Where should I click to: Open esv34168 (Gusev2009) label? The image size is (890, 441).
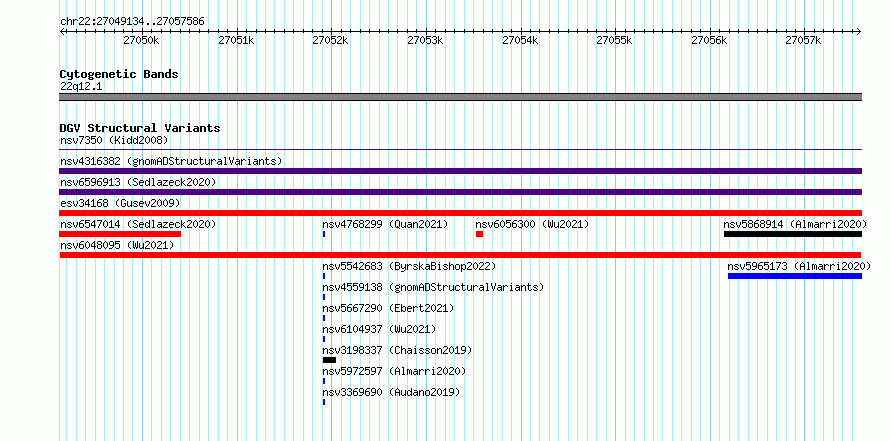120,203
